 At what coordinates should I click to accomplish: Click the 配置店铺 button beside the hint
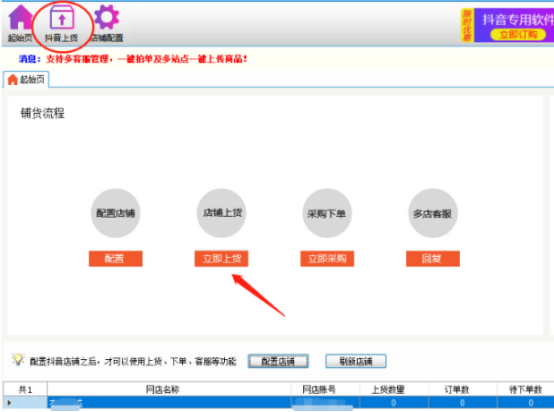pos(278,361)
